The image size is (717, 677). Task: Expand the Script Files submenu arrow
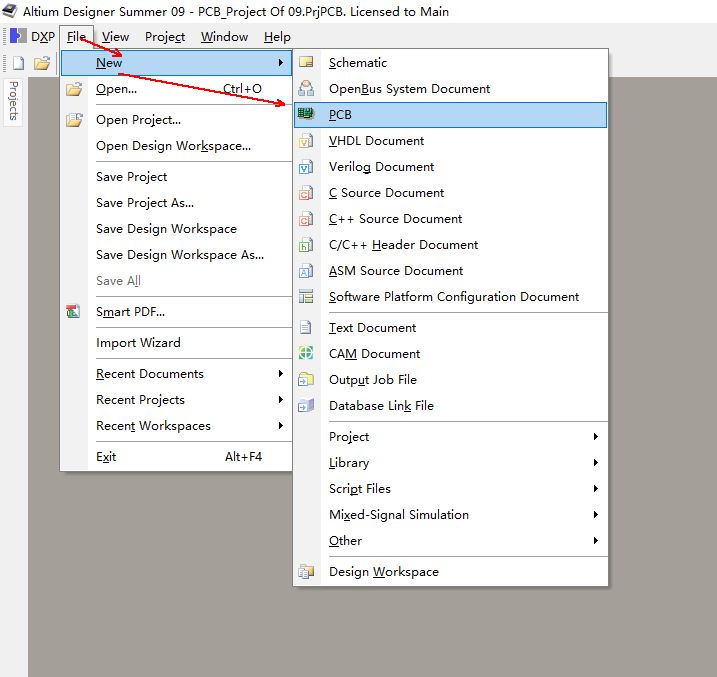pyautogui.click(x=595, y=489)
